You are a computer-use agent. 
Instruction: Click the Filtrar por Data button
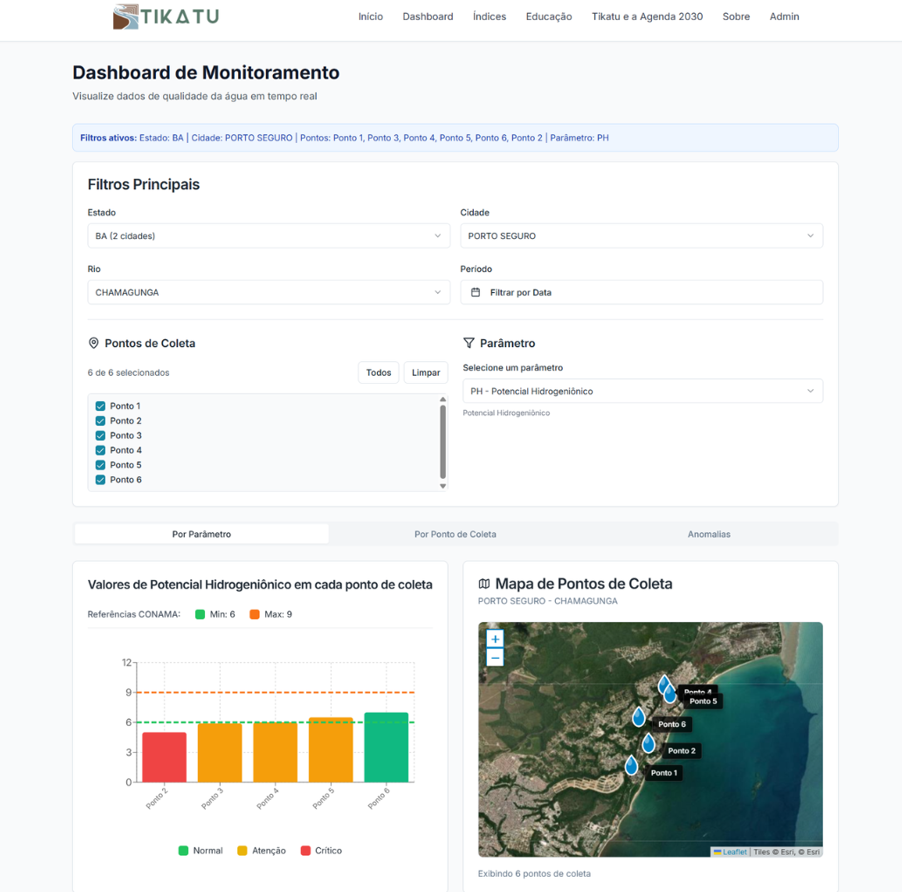(x=641, y=292)
